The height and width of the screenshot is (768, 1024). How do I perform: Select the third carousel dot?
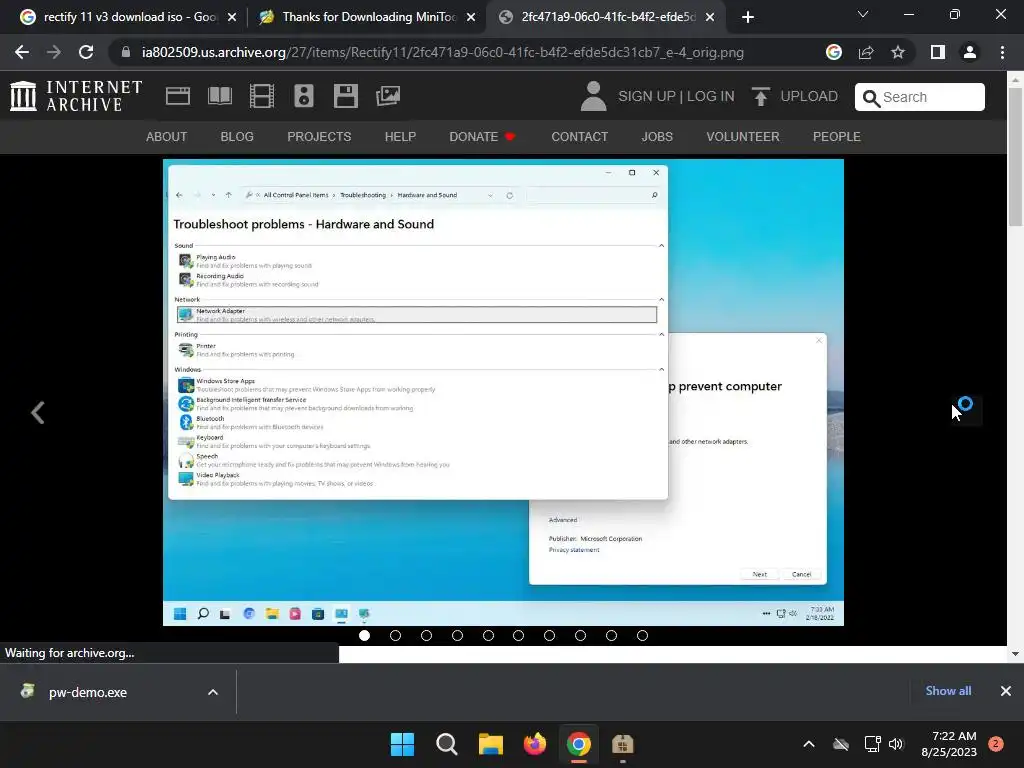point(426,635)
